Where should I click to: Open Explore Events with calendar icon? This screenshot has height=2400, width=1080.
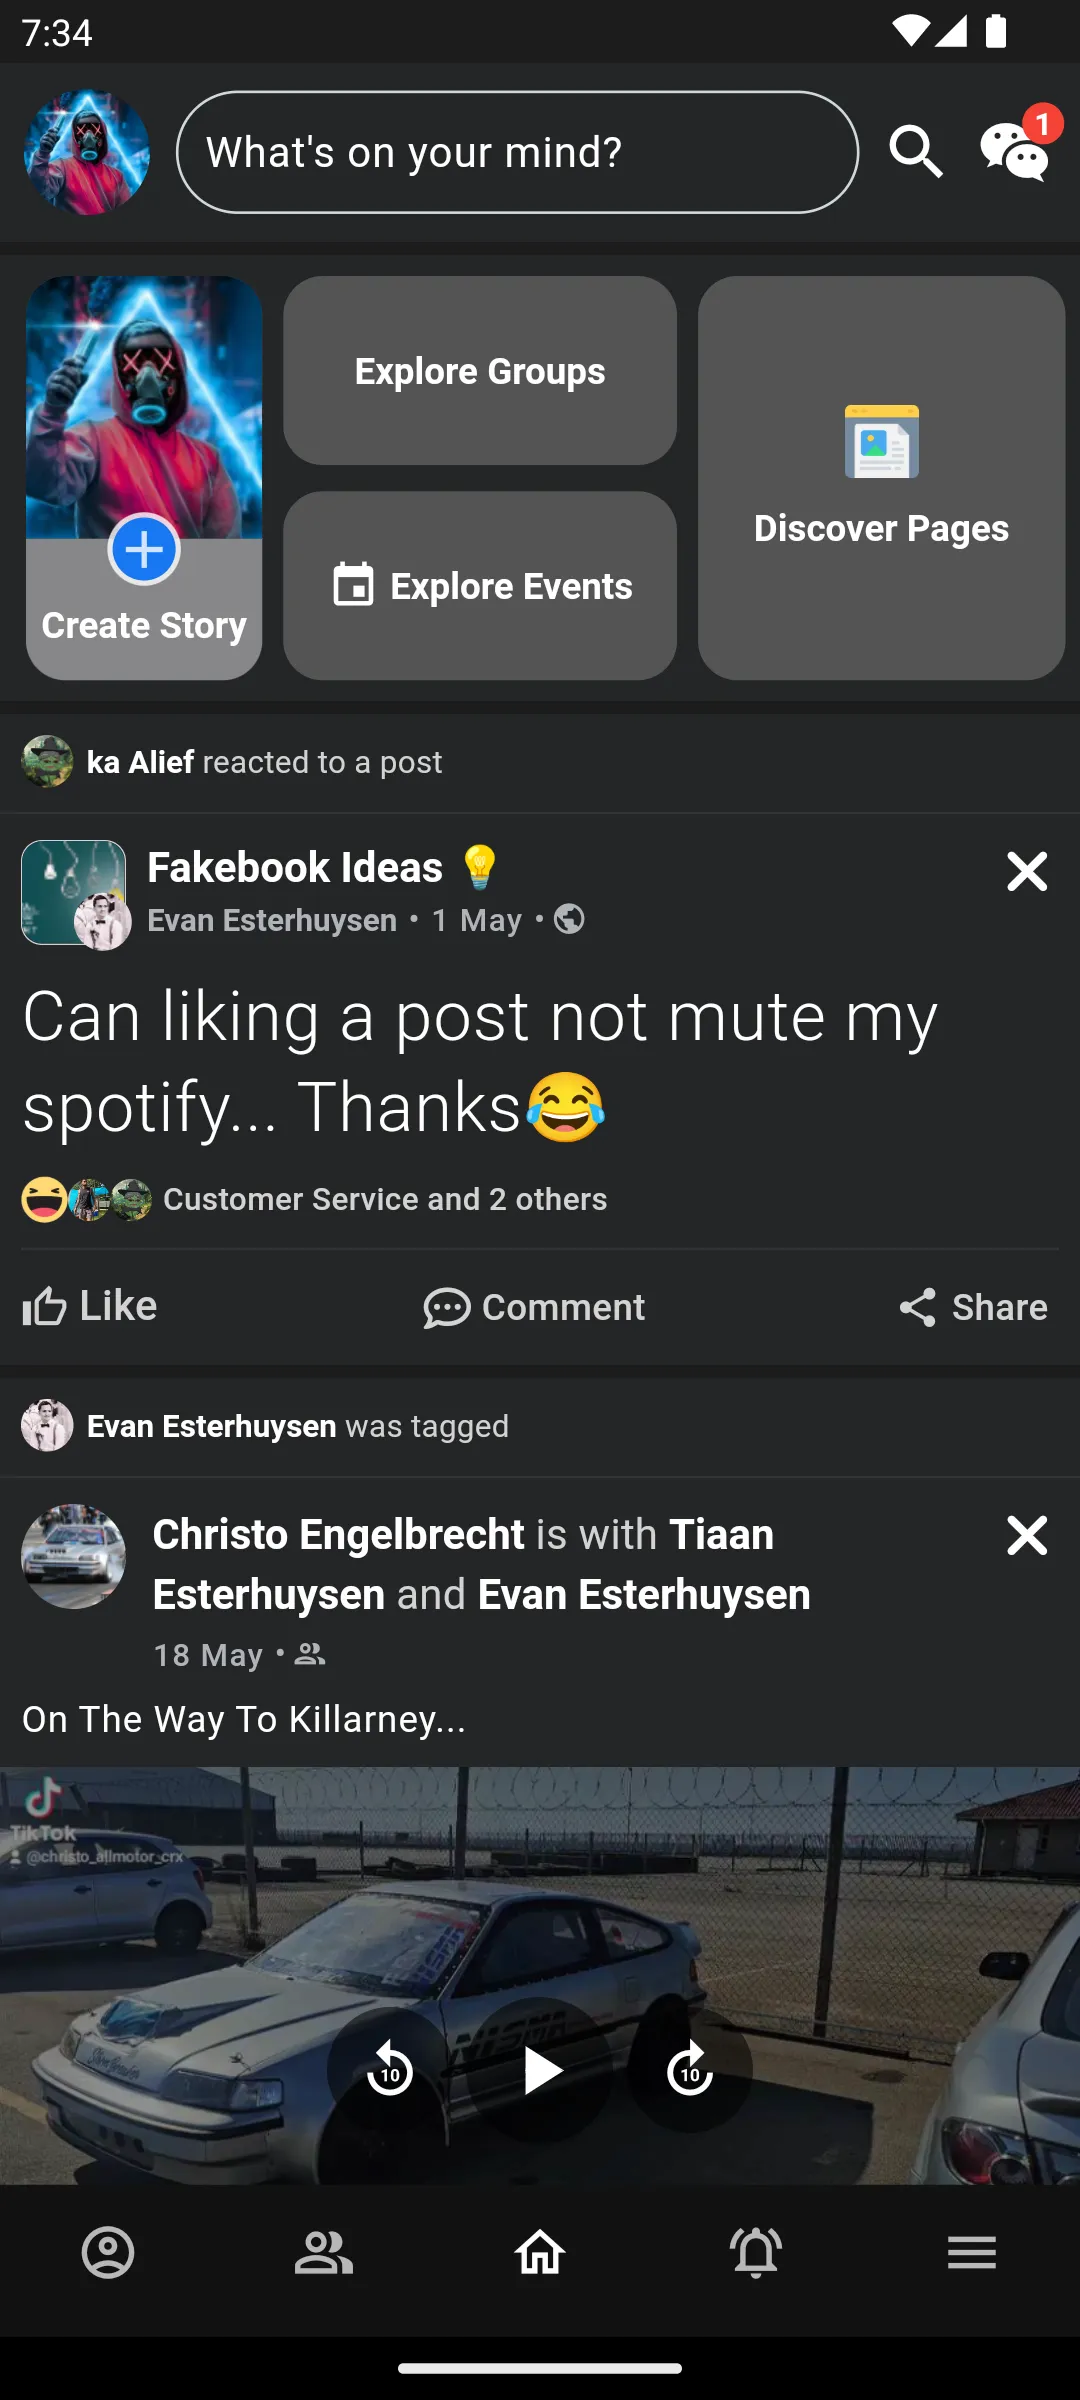click(480, 586)
